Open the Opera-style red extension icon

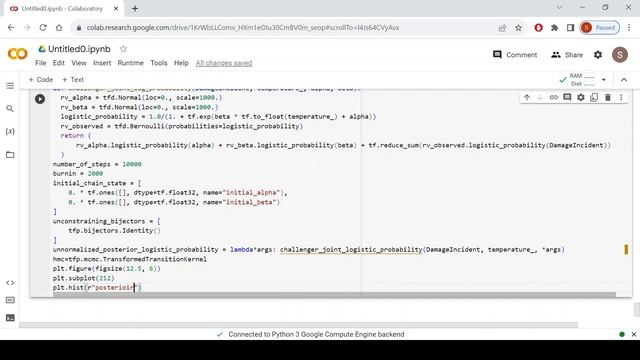click(x=538, y=28)
